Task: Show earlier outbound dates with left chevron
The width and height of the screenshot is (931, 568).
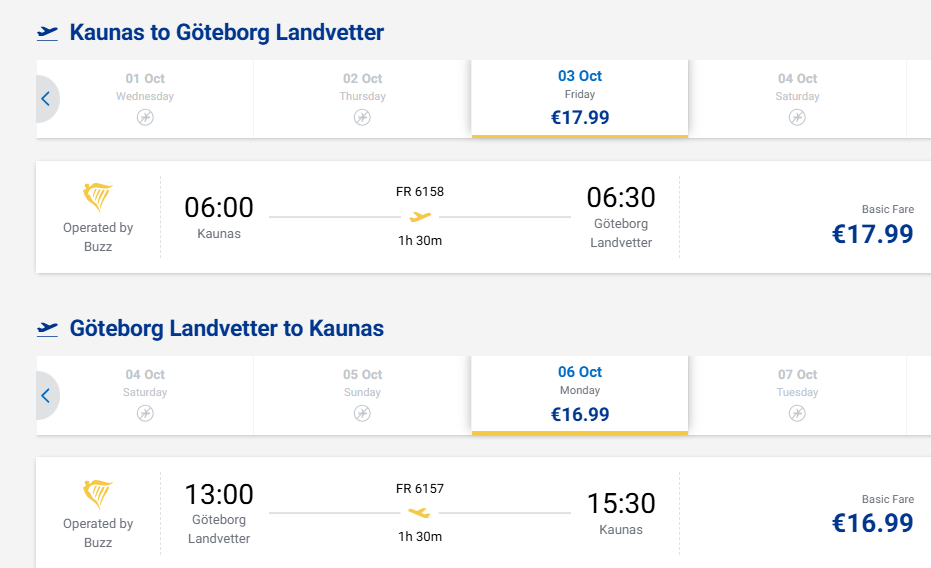Action: coord(47,99)
